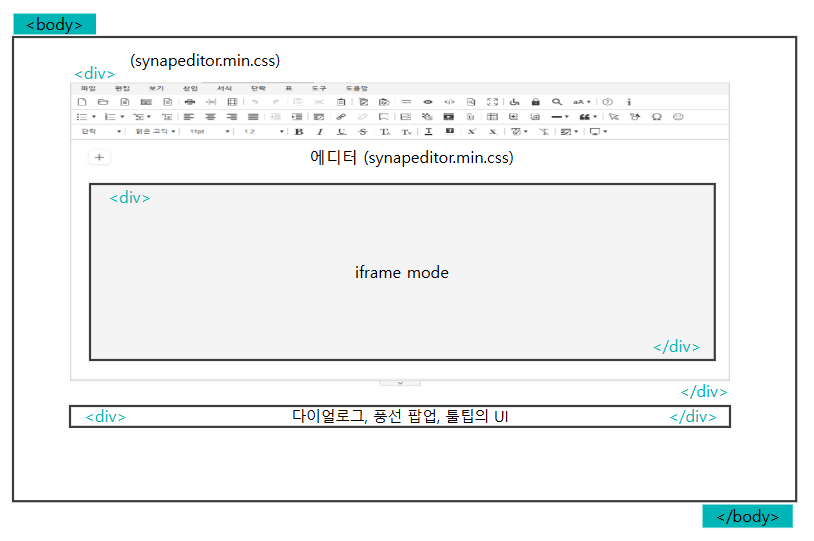Click the help question mark button
The height and width of the screenshot is (541, 814).
pos(607,102)
